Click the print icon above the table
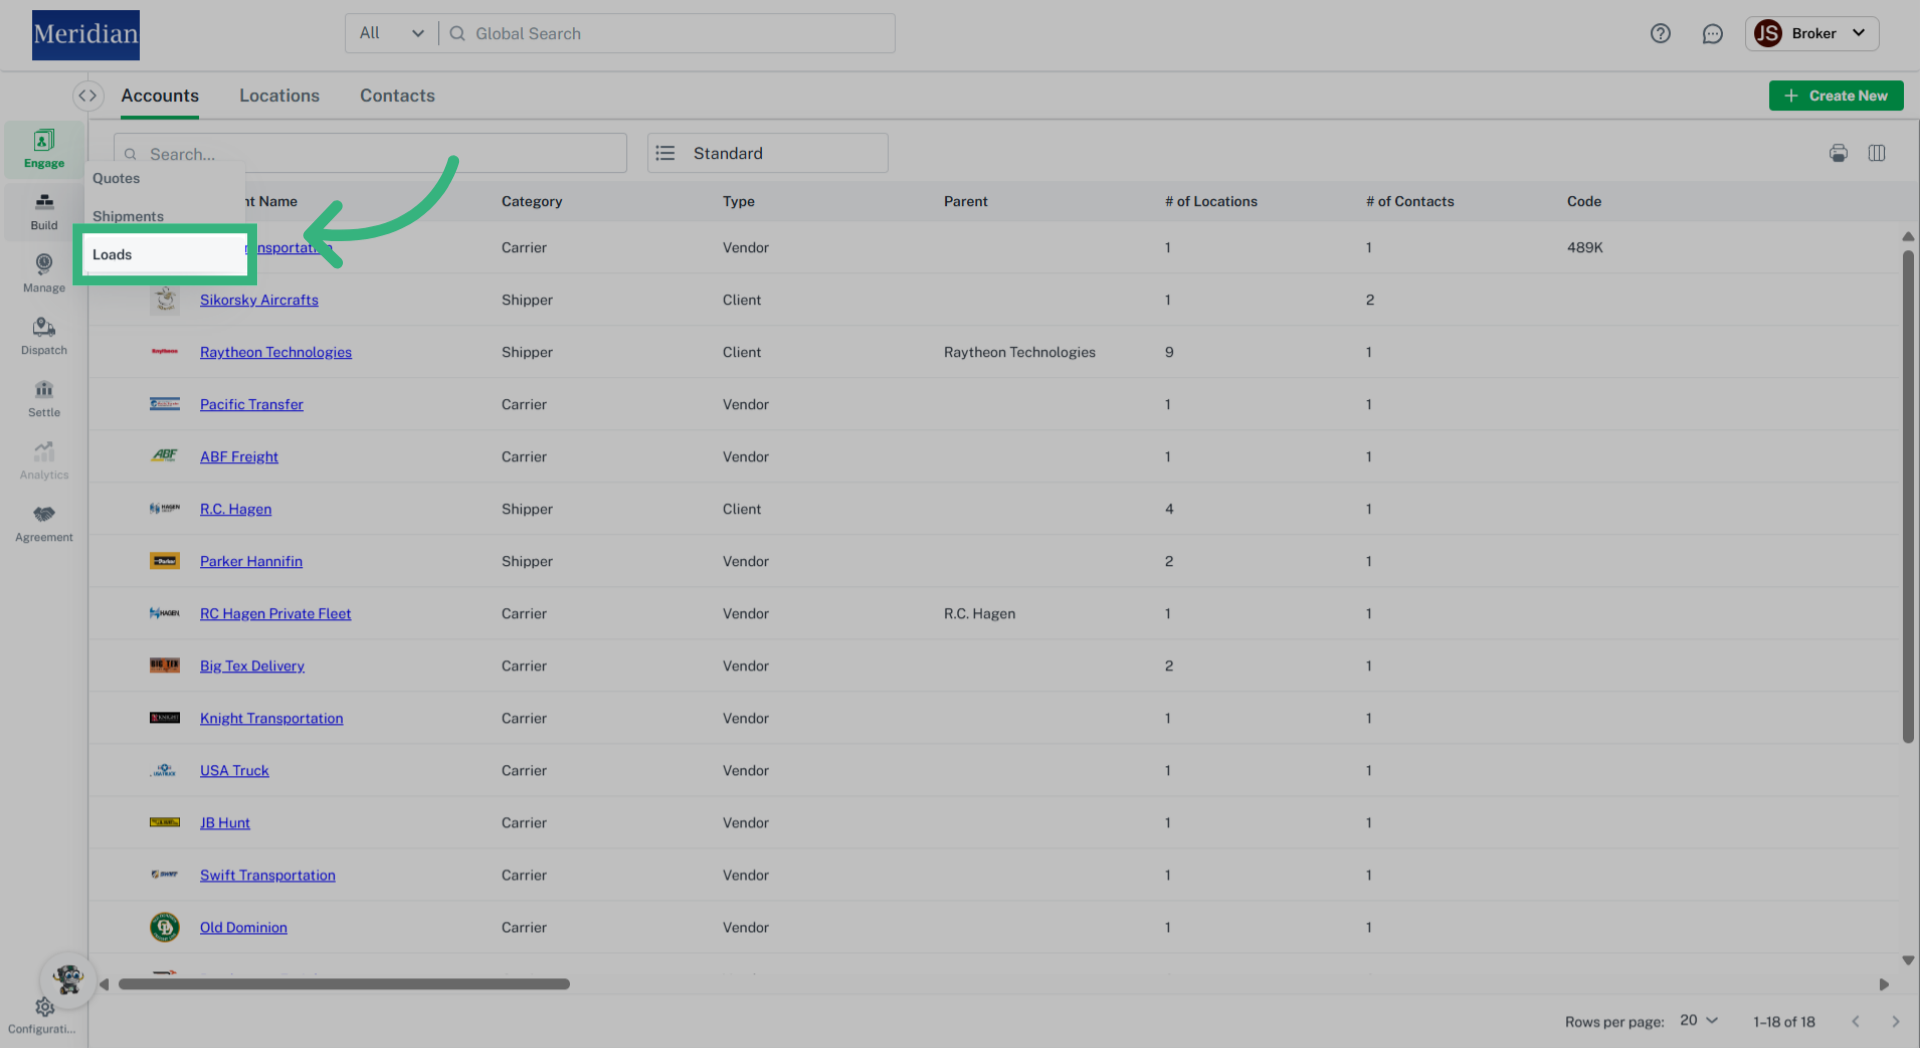Image resolution: width=1920 pixels, height=1048 pixels. (x=1838, y=153)
